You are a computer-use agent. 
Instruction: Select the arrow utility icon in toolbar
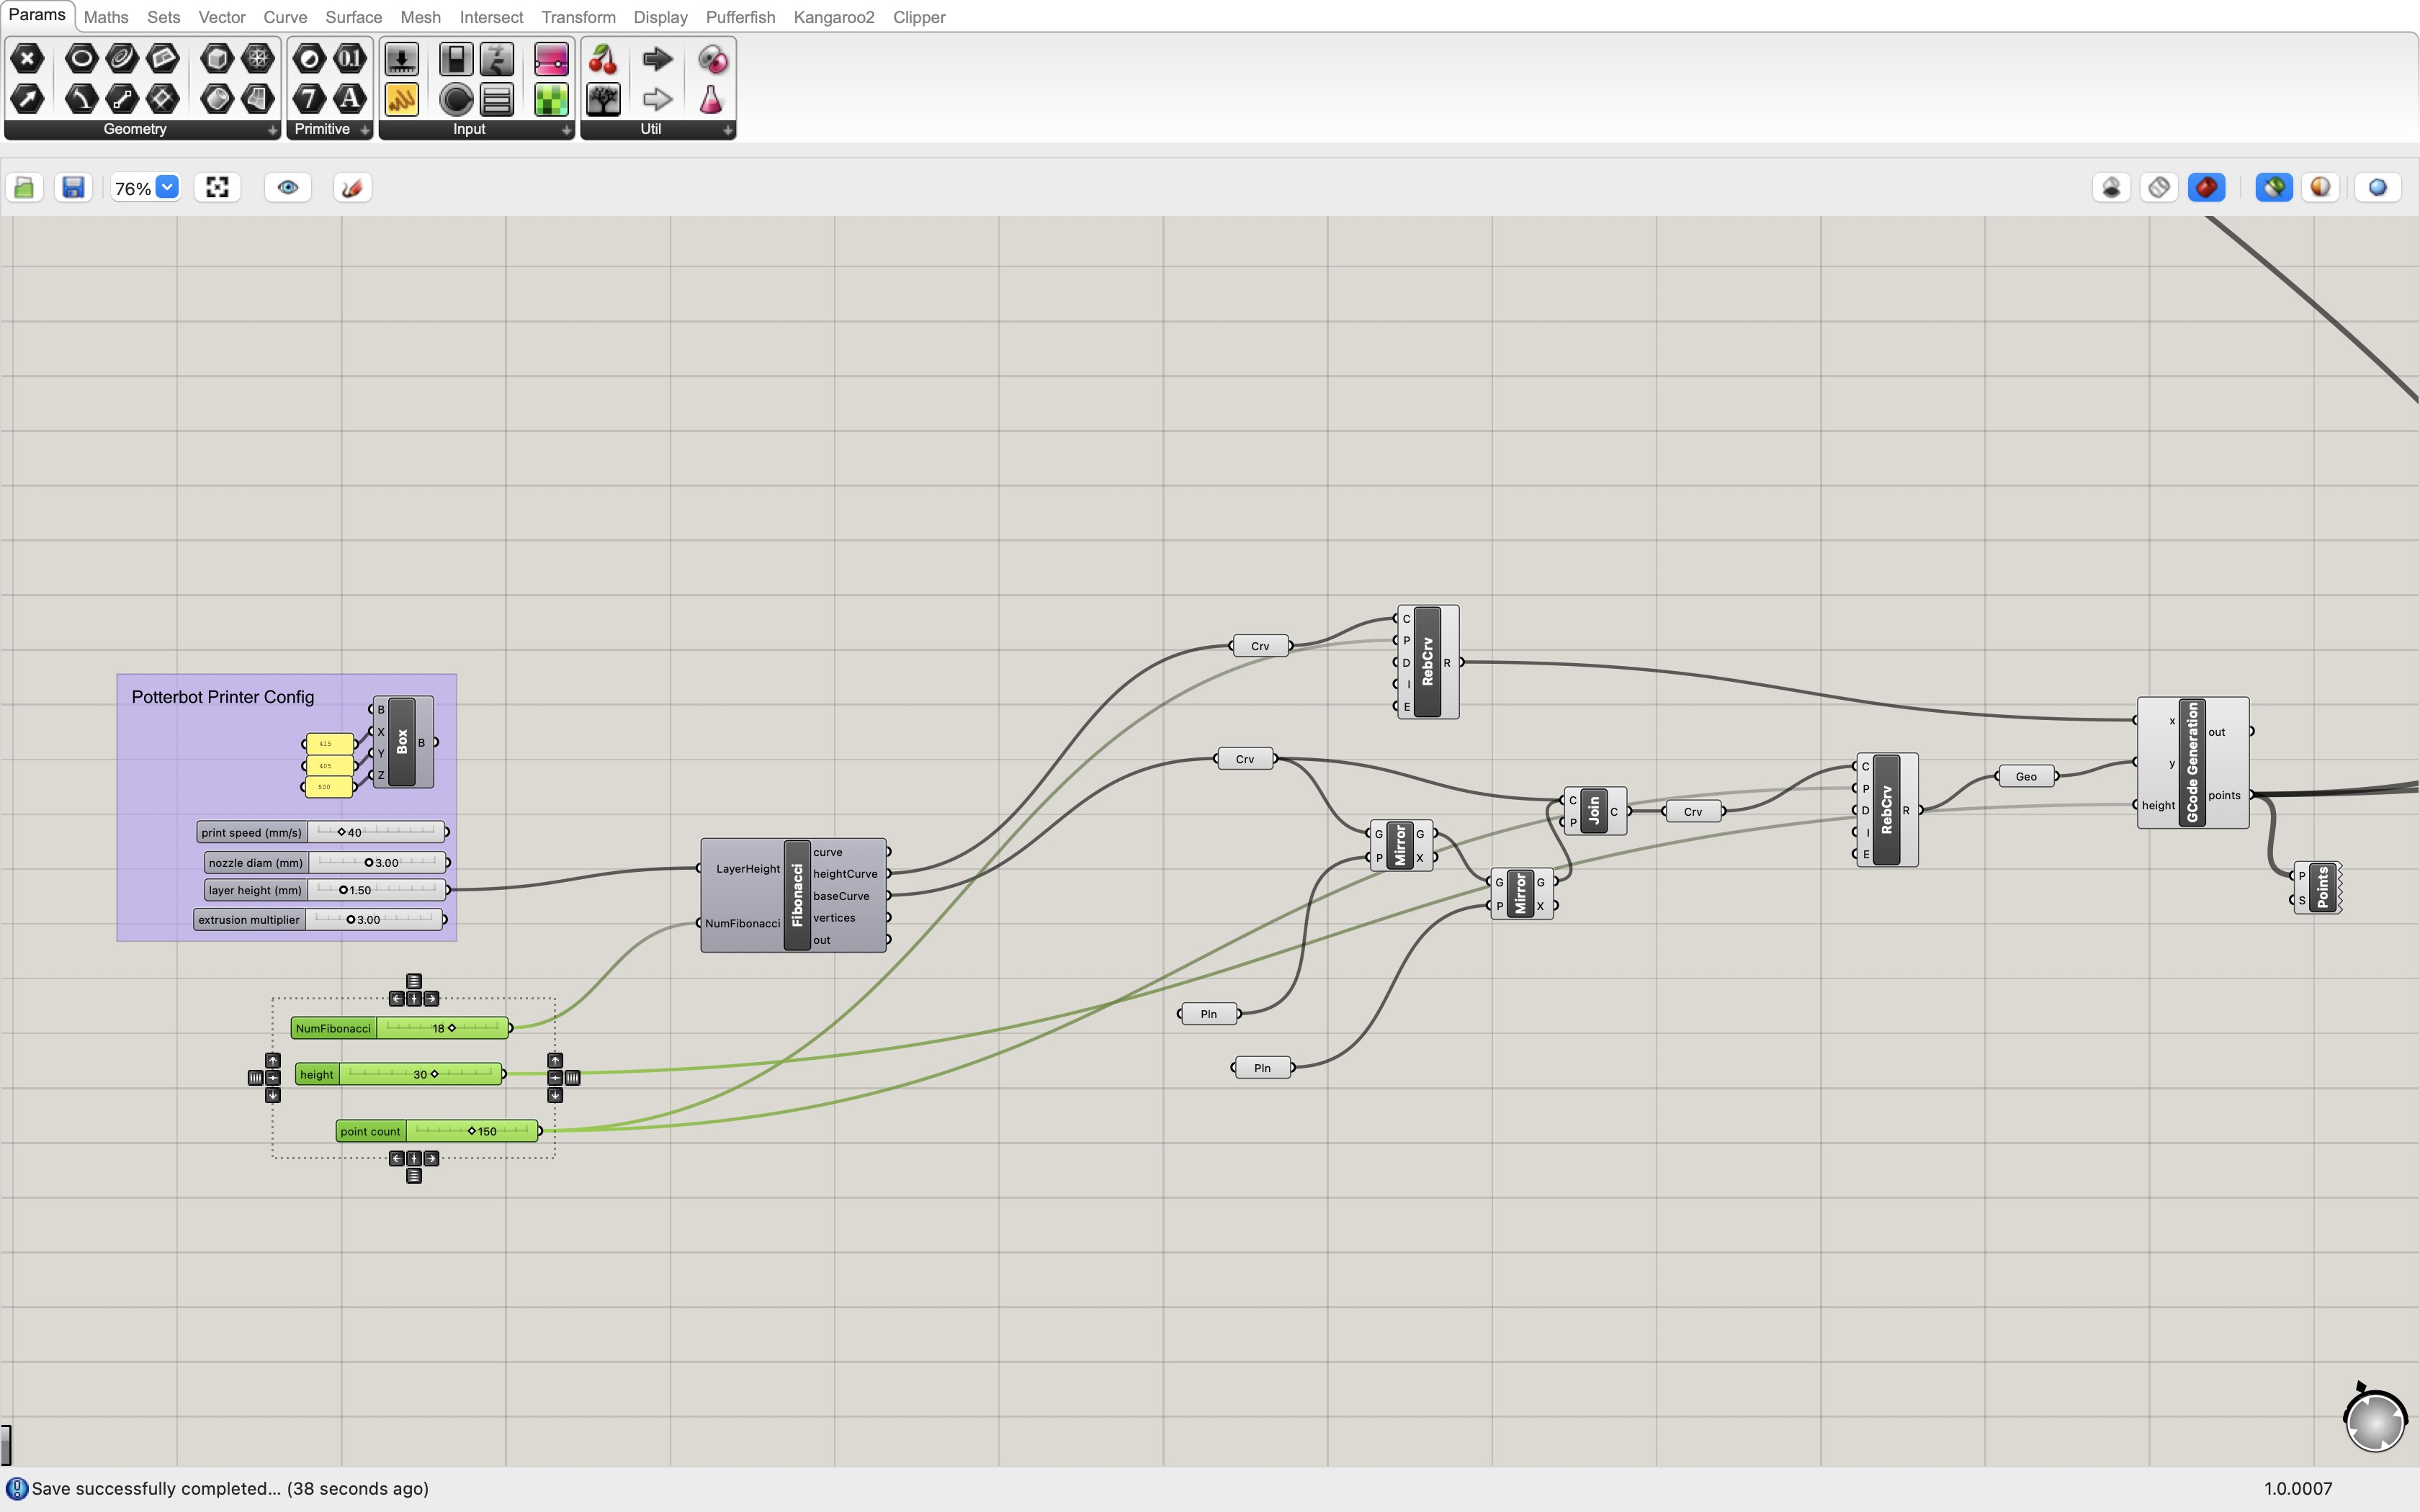pyautogui.click(x=657, y=58)
